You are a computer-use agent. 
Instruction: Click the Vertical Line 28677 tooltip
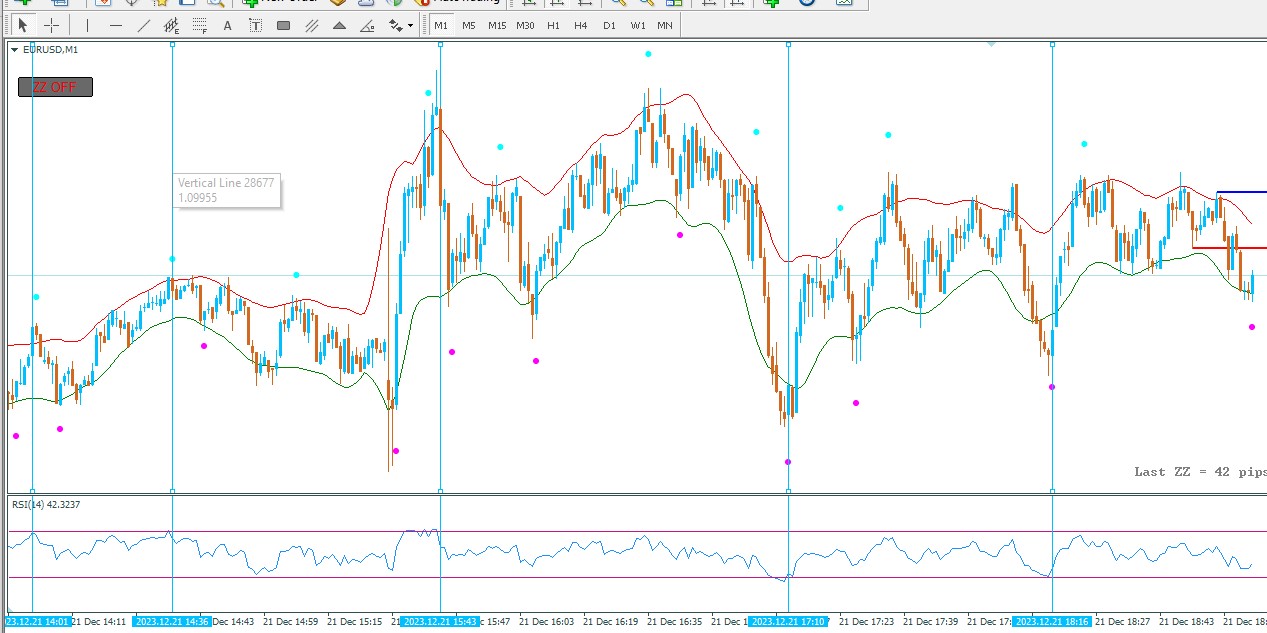tap(227, 190)
